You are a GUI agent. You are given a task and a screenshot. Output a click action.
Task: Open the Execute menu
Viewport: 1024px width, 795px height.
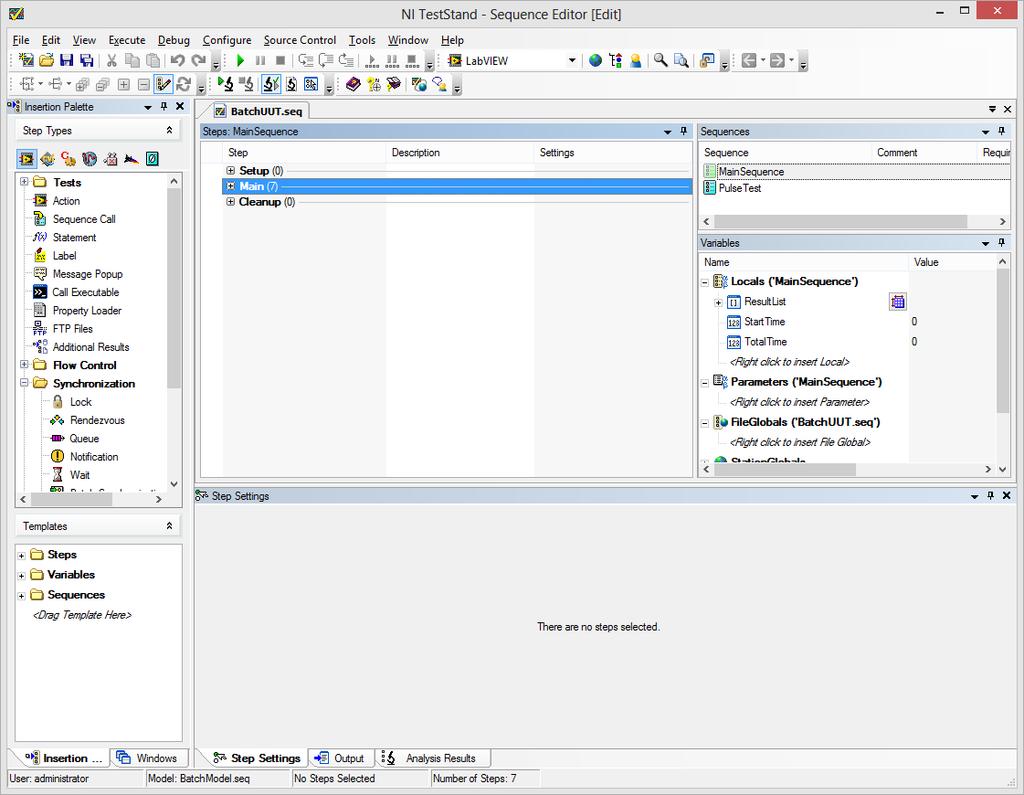(x=127, y=40)
